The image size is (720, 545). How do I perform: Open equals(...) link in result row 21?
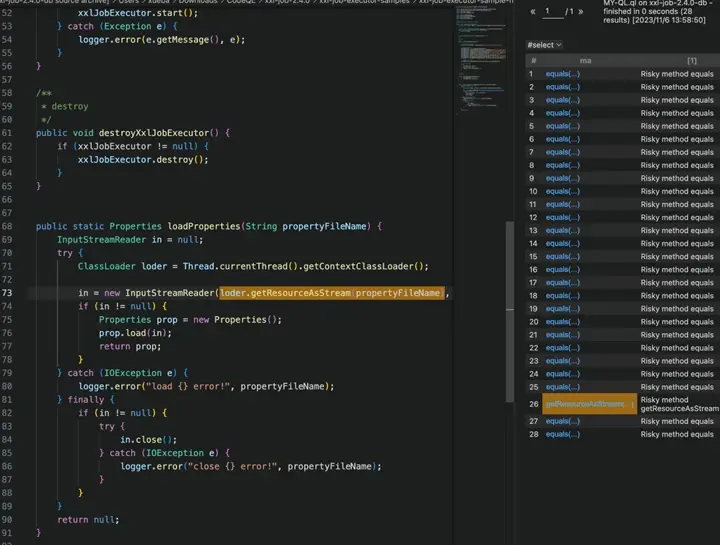562,335
